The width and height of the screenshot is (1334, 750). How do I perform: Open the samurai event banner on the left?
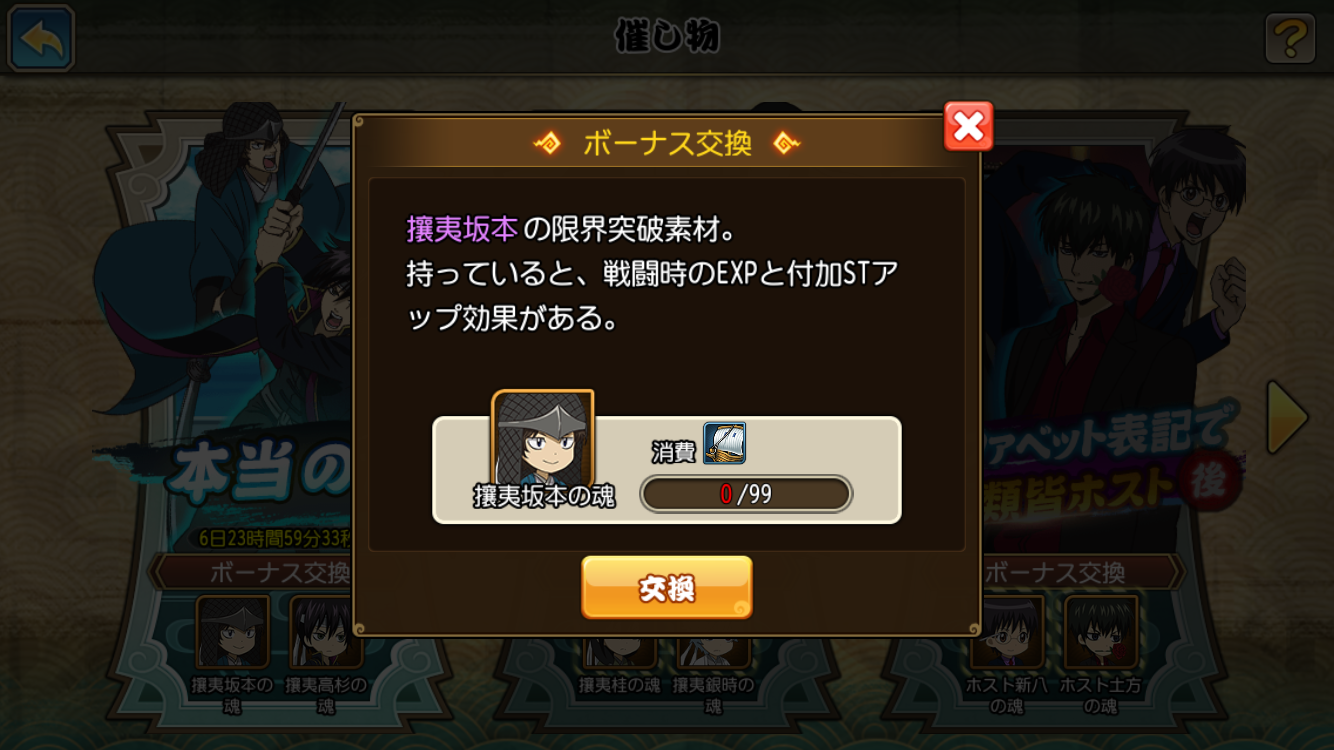pos(225,330)
